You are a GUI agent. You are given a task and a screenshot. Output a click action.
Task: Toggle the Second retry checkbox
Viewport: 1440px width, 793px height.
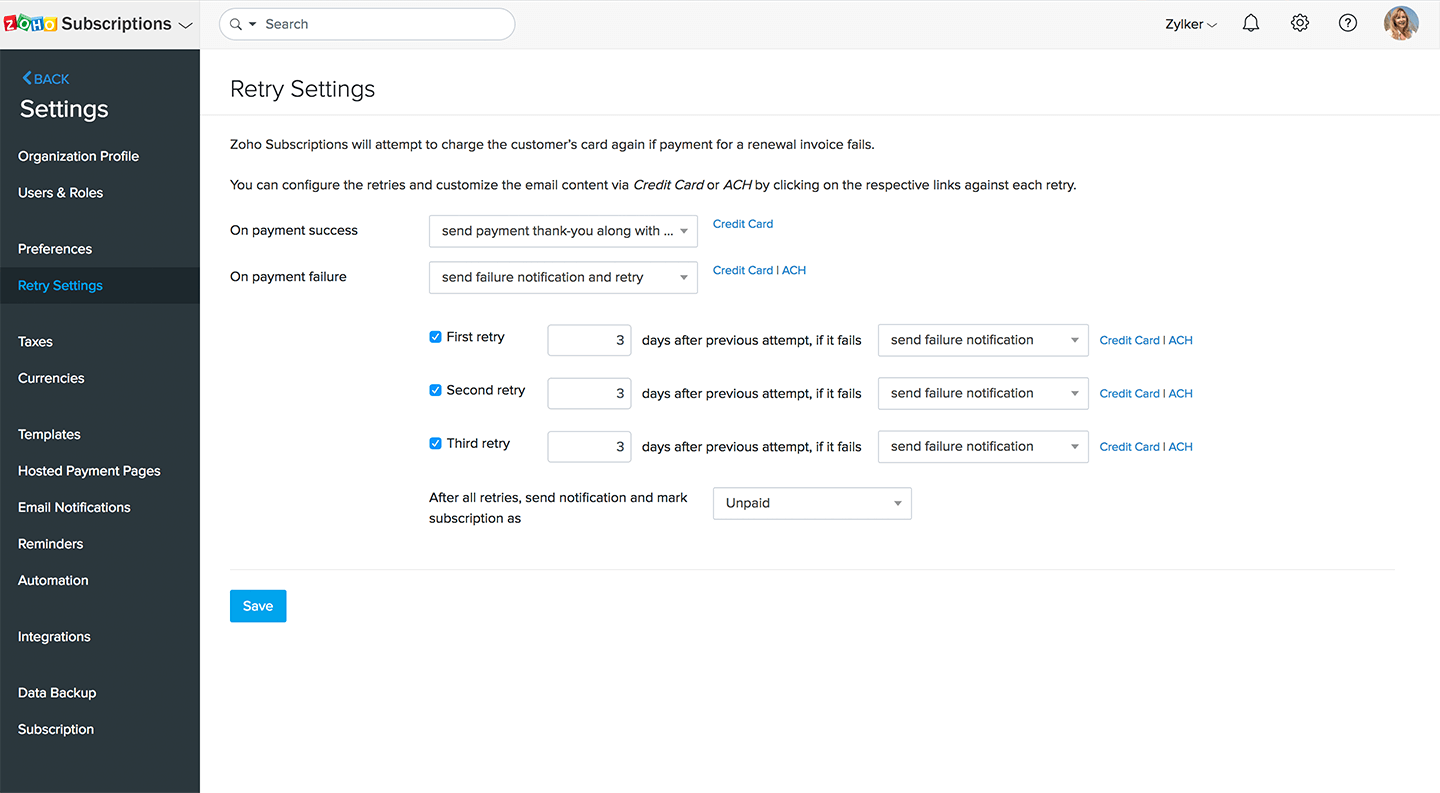coord(435,390)
